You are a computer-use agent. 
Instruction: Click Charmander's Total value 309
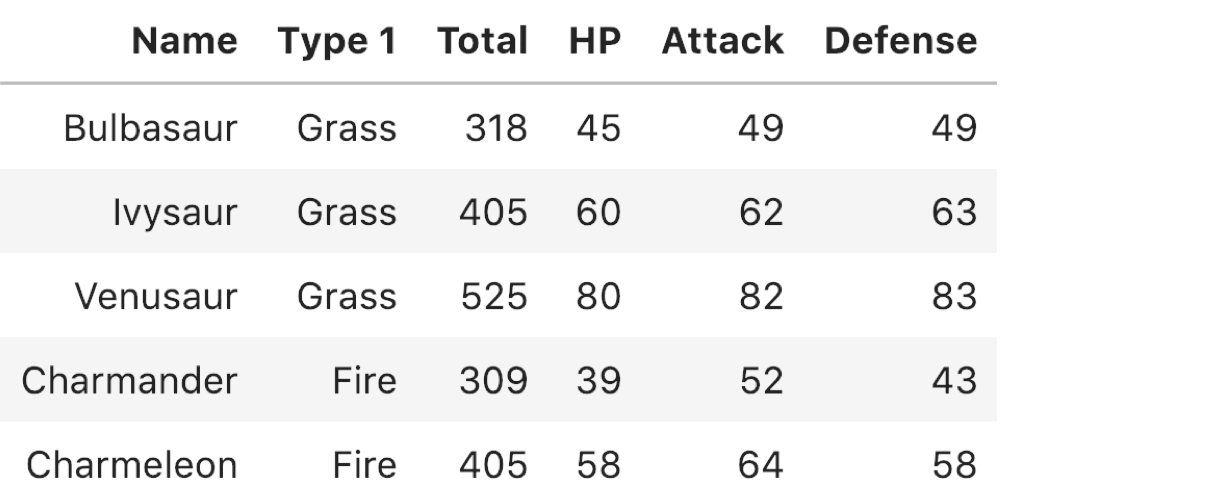tap(493, 380)
